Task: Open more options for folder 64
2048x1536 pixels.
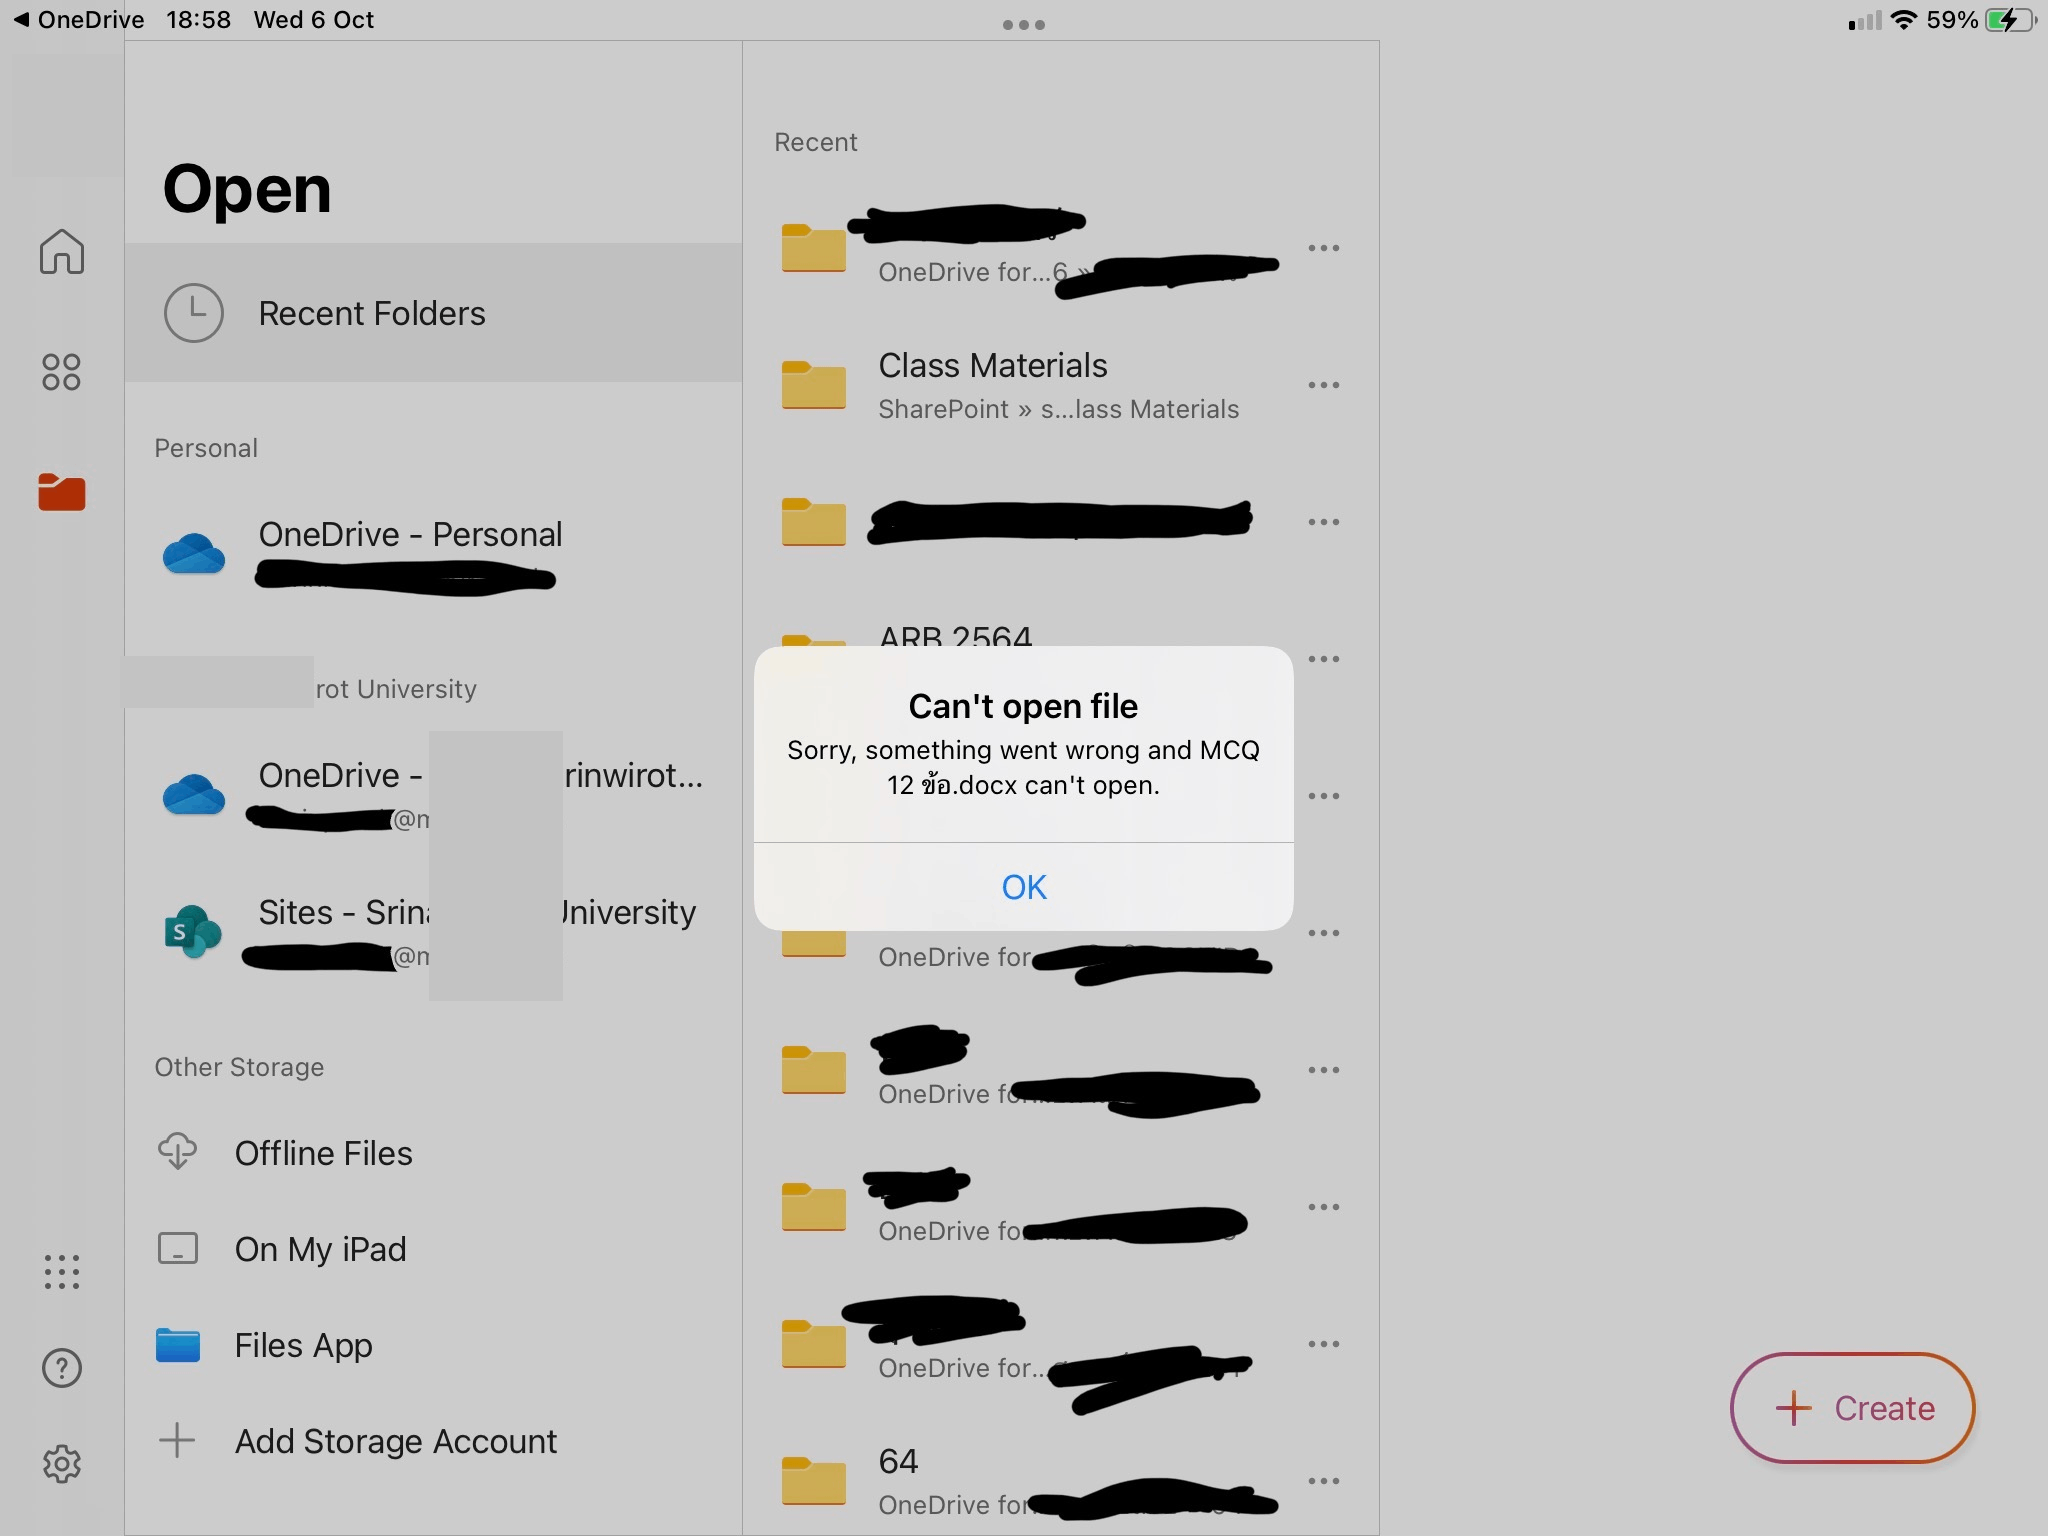Action: coord(1323,1481)
